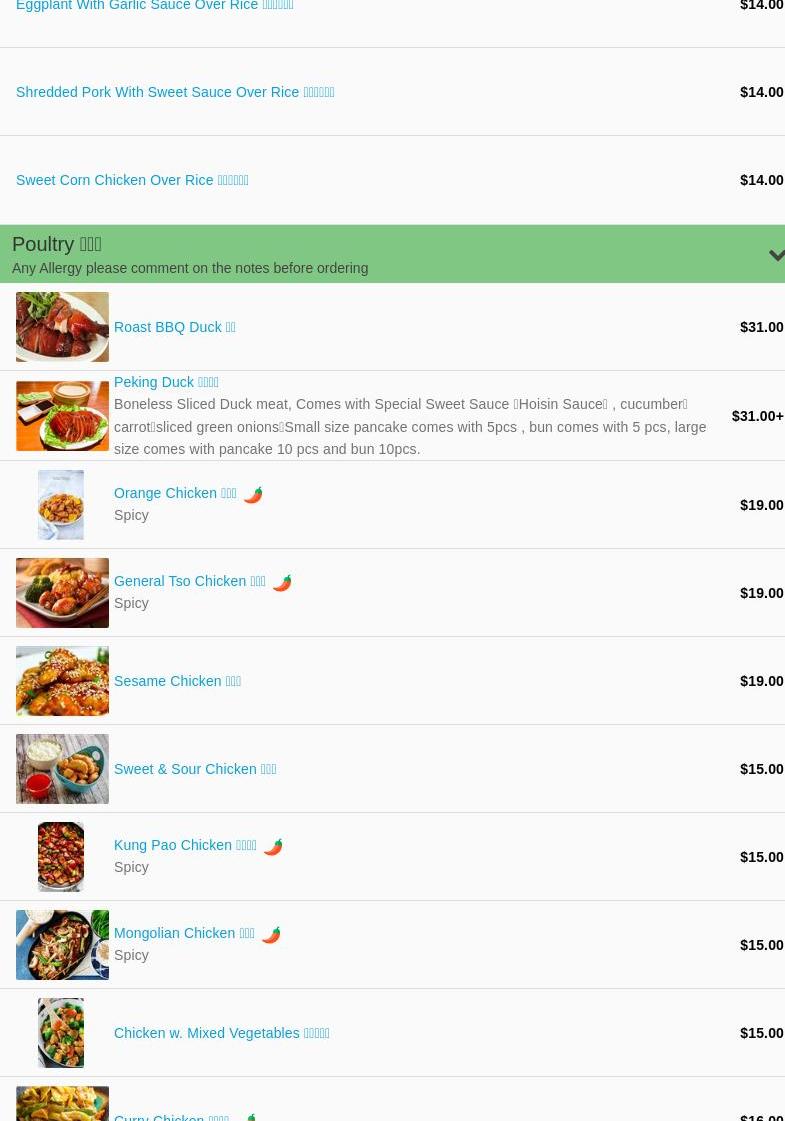Open the General Tso Chicken photo
This screenshot has width=785, height=1121.
point(62,593)
